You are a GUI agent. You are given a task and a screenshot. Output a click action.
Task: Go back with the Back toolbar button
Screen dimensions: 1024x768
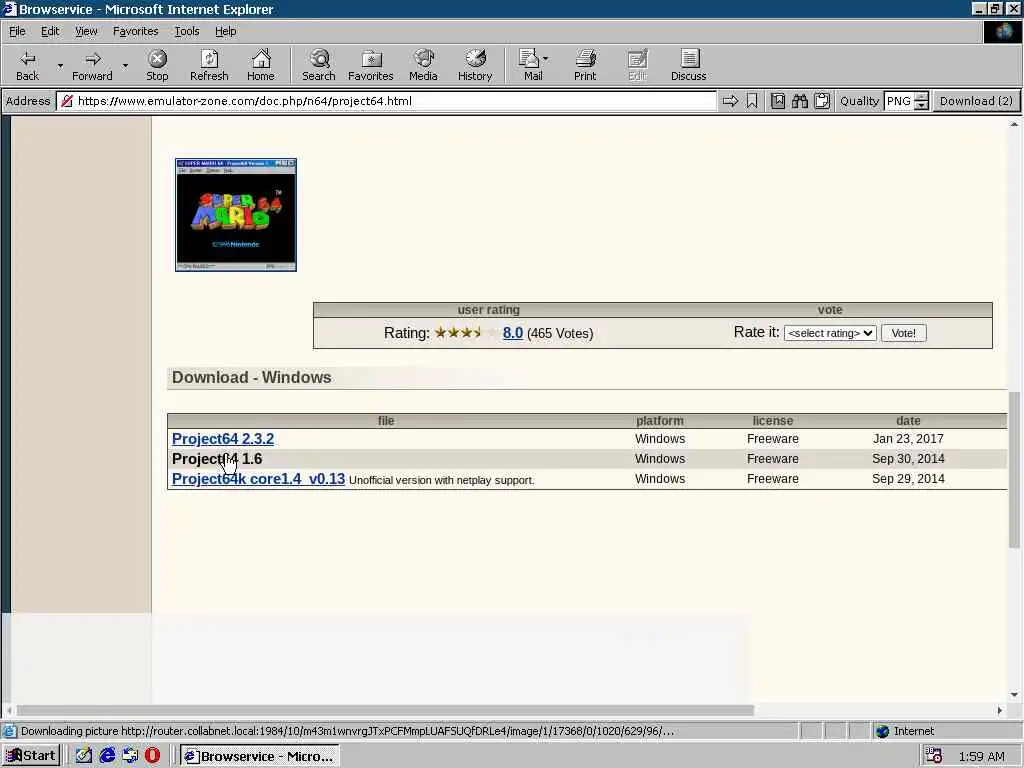pos(27,65)
